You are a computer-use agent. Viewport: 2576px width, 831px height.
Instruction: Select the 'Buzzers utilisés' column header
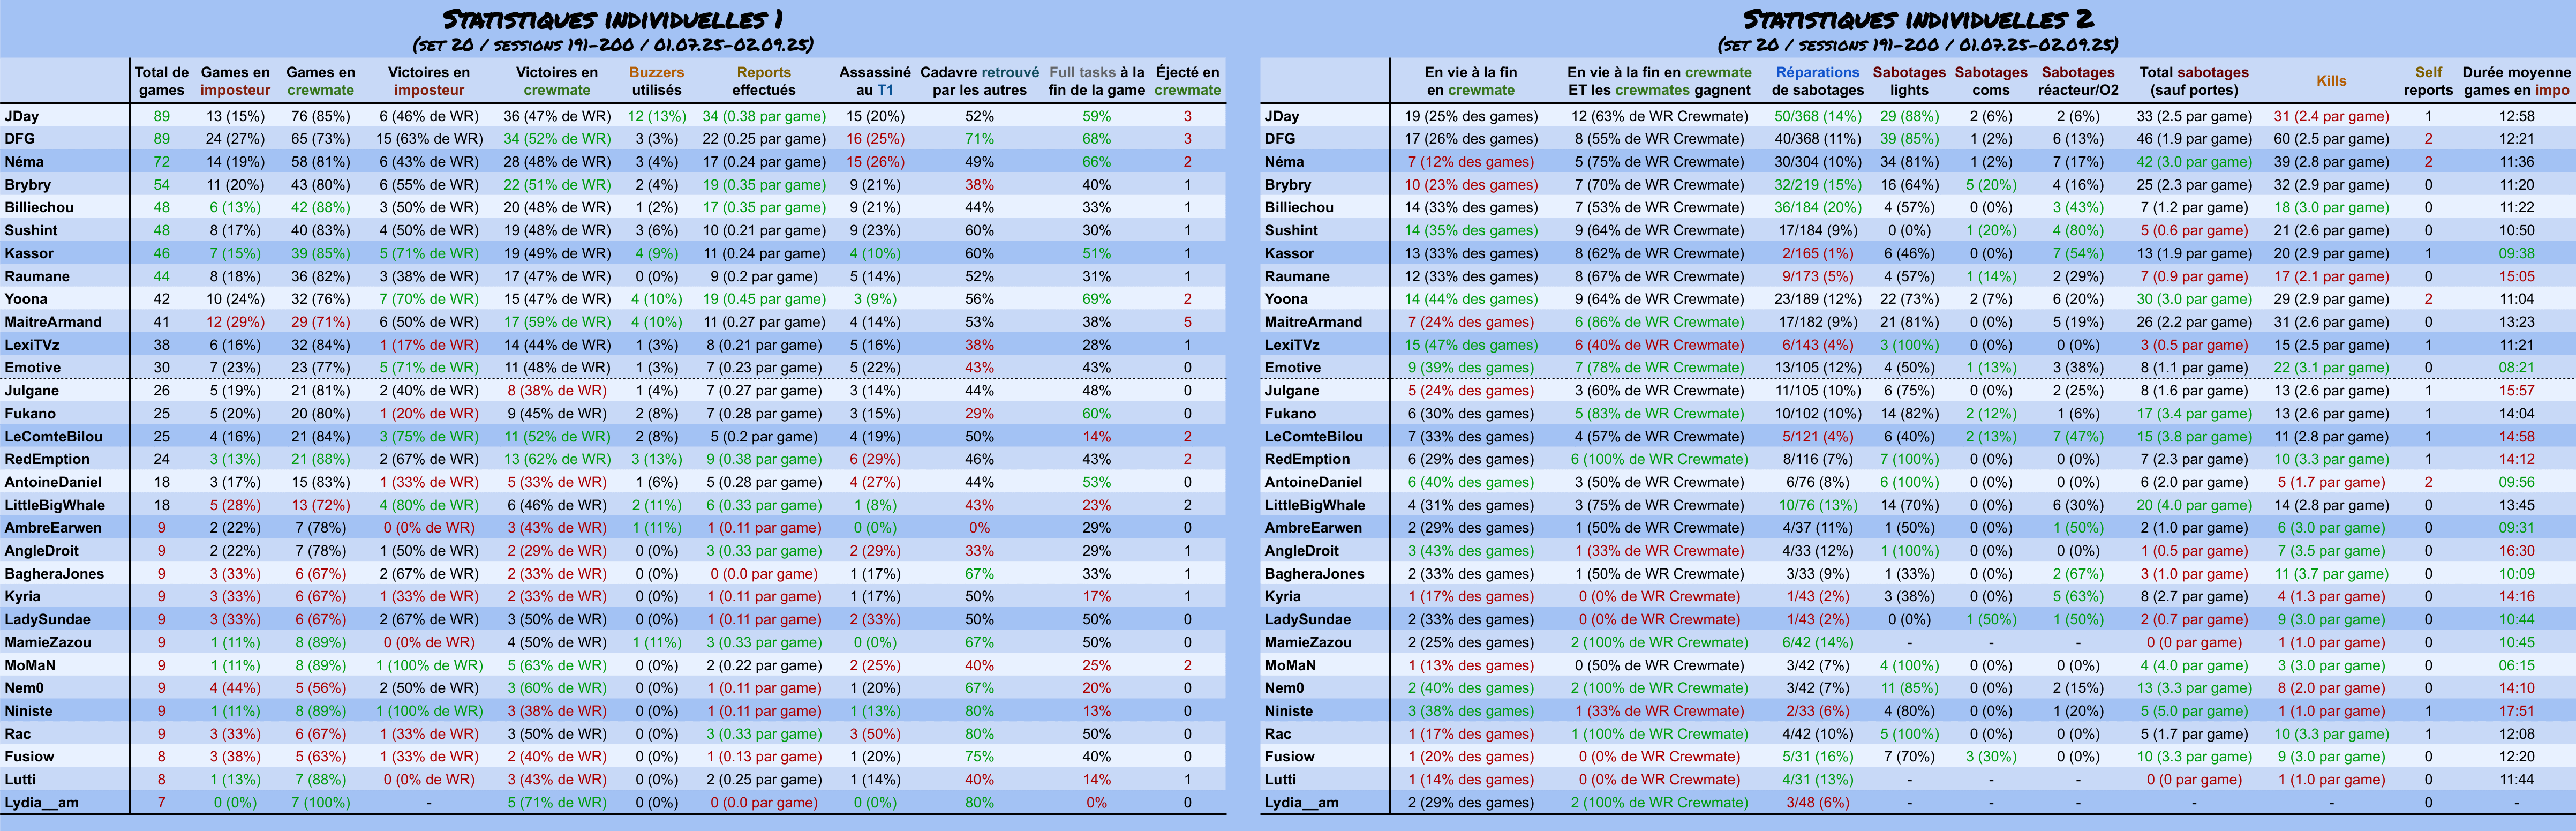point(656,81)
